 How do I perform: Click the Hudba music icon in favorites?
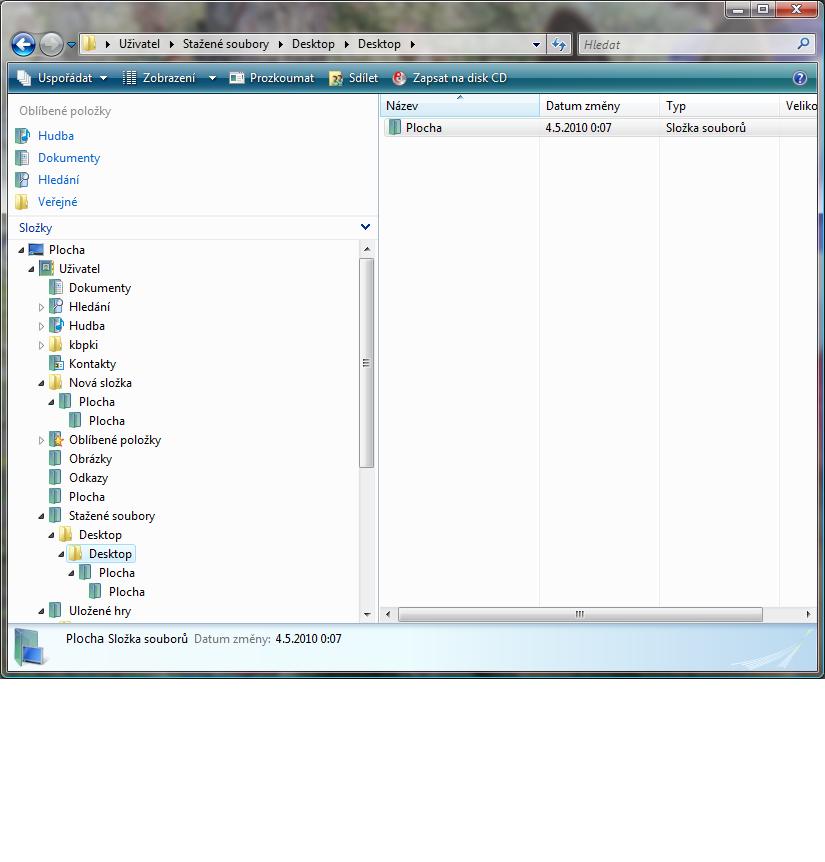pos(22,136)
